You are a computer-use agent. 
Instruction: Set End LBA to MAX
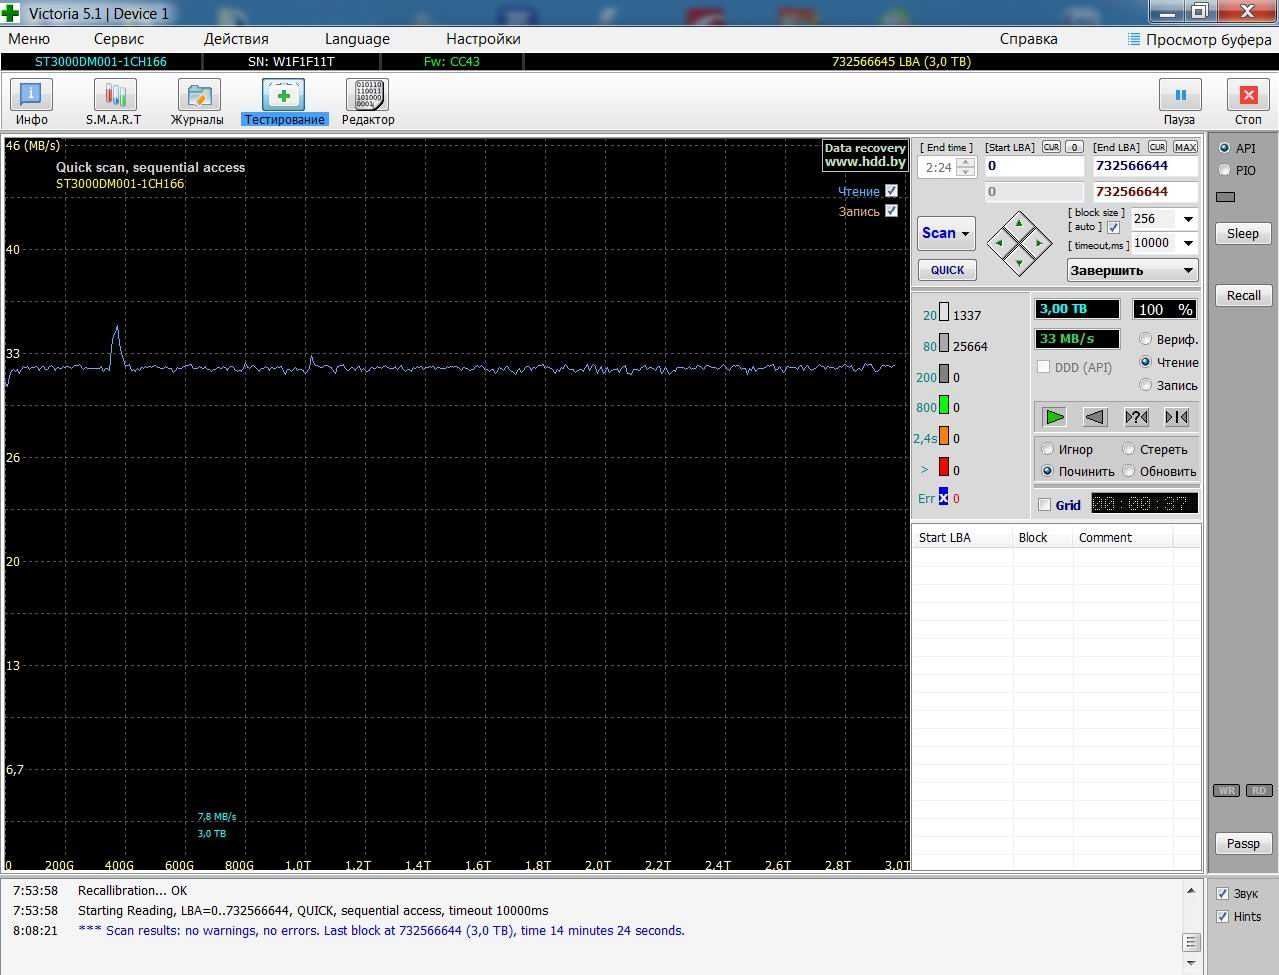[x=1185, y=147]
